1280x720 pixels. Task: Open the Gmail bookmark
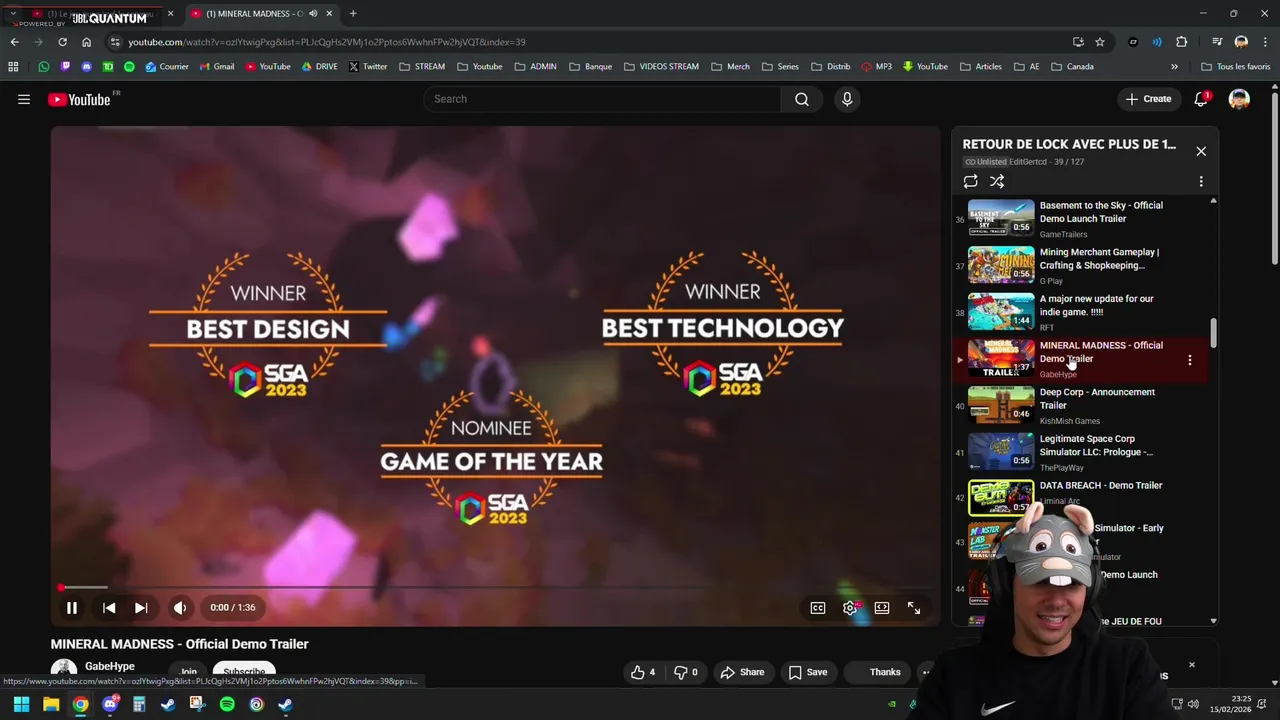pyautogui.click(x=217, y=67)
